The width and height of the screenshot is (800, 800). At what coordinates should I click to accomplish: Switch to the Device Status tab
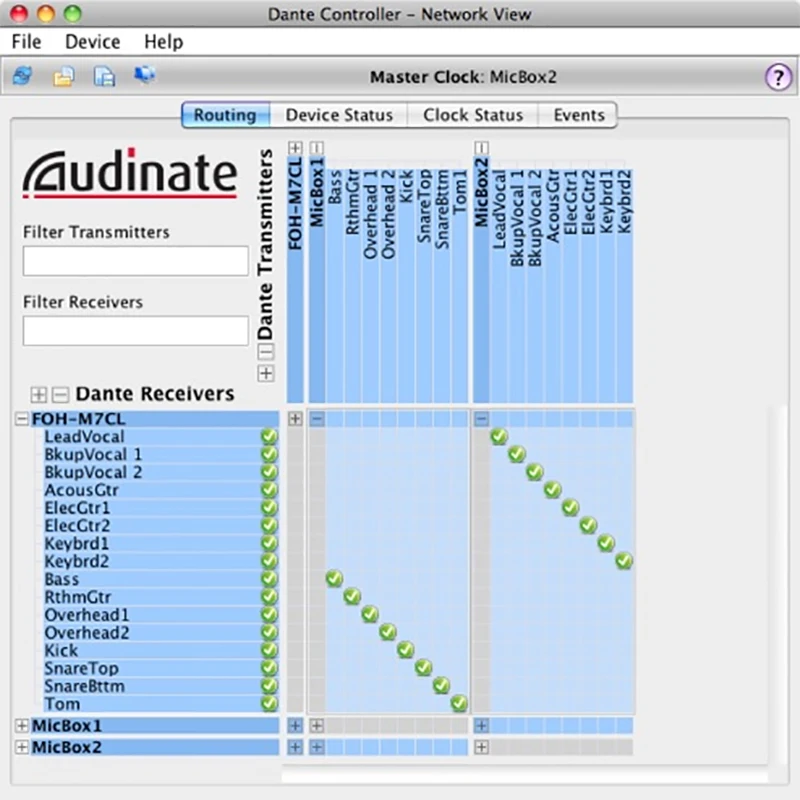[339, 115]
